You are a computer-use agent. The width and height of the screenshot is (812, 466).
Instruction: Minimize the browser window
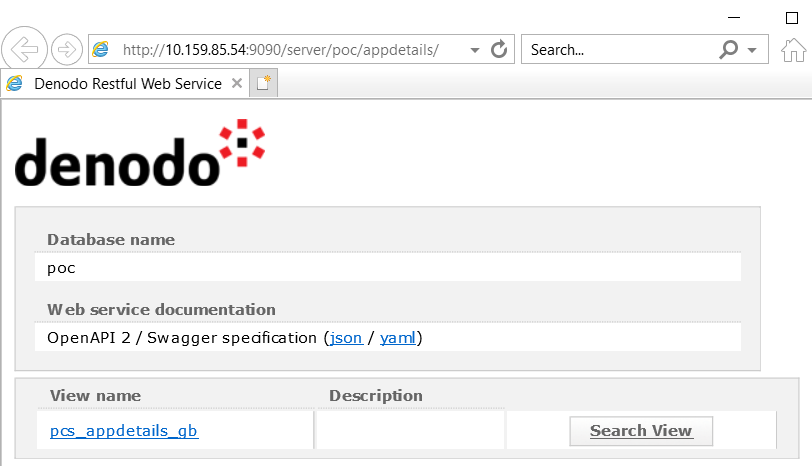click(x=734, y=18)
